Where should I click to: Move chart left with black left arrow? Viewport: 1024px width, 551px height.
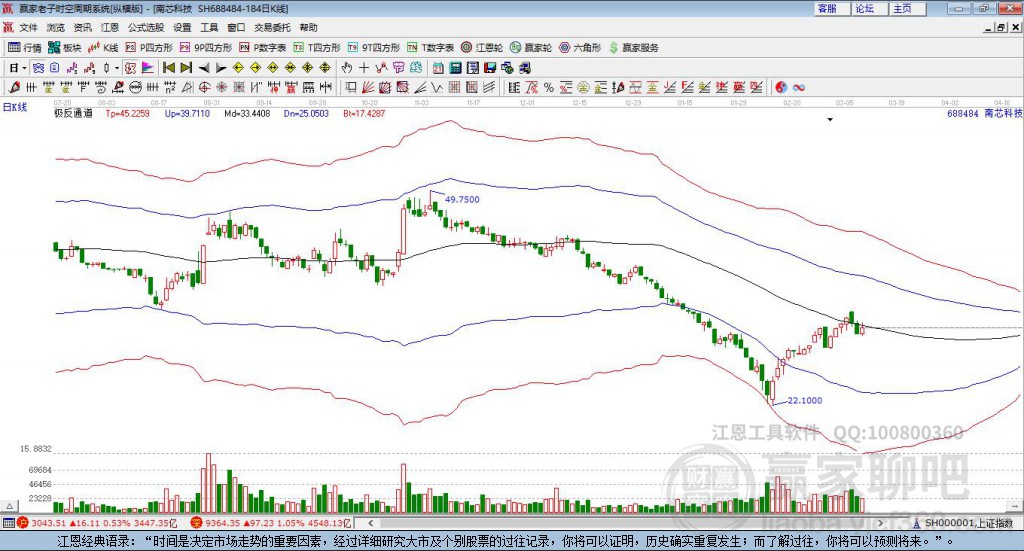coord(204,68)
